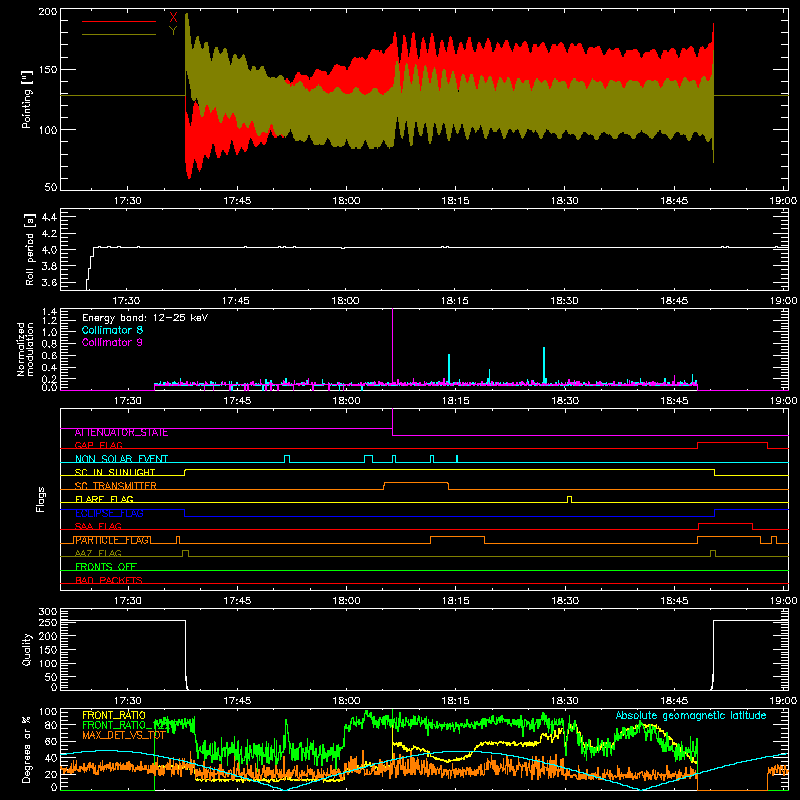The image size is (800, 800).
Task: Click the GAP_FLAG raised segment
Action: coord(732,443)
